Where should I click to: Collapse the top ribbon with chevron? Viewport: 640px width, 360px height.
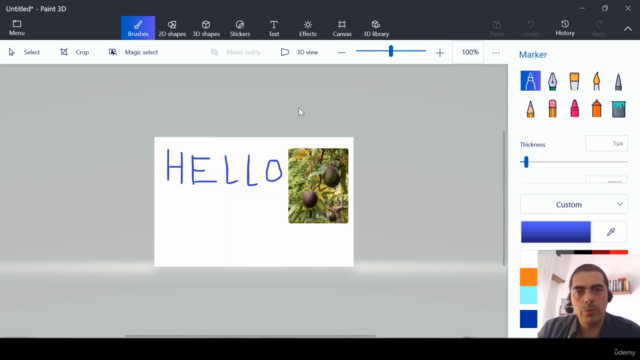(628, 29)
